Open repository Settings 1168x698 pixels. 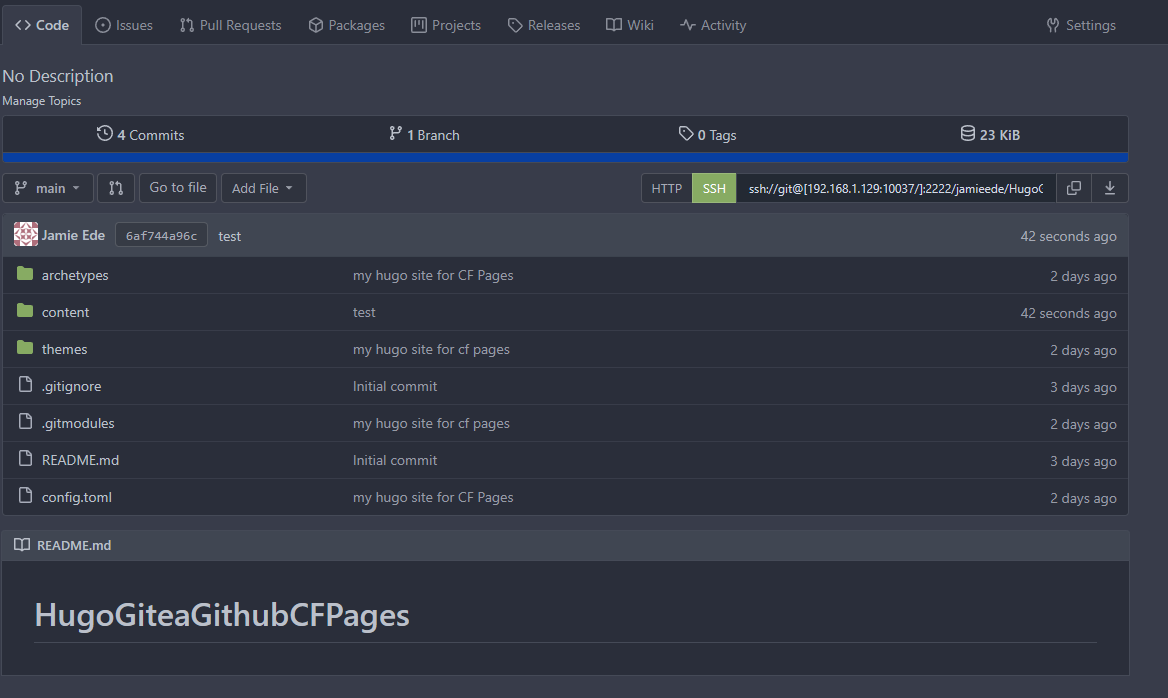[1080, 25]
